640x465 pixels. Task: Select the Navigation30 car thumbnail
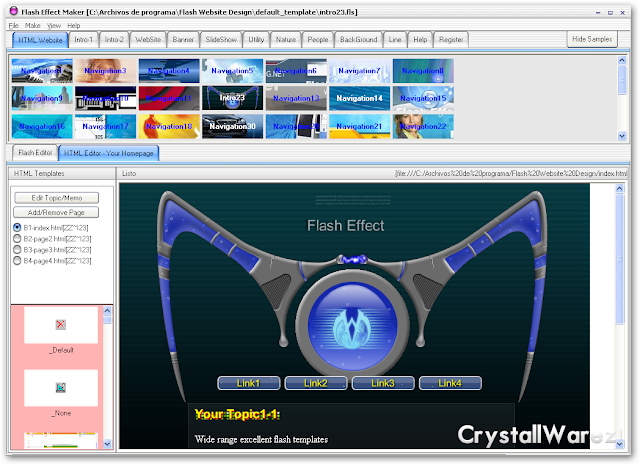pyautogui.click(x=233, y=126)
